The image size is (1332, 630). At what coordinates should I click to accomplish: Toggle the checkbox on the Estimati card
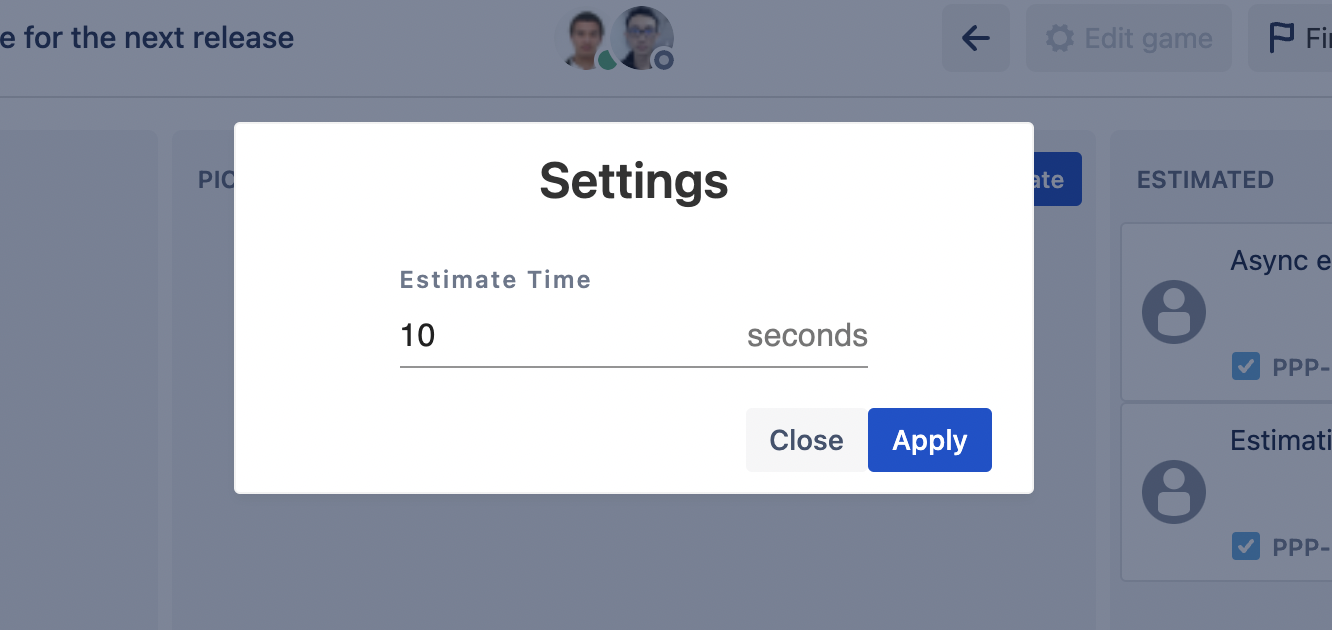point(1245,546)
